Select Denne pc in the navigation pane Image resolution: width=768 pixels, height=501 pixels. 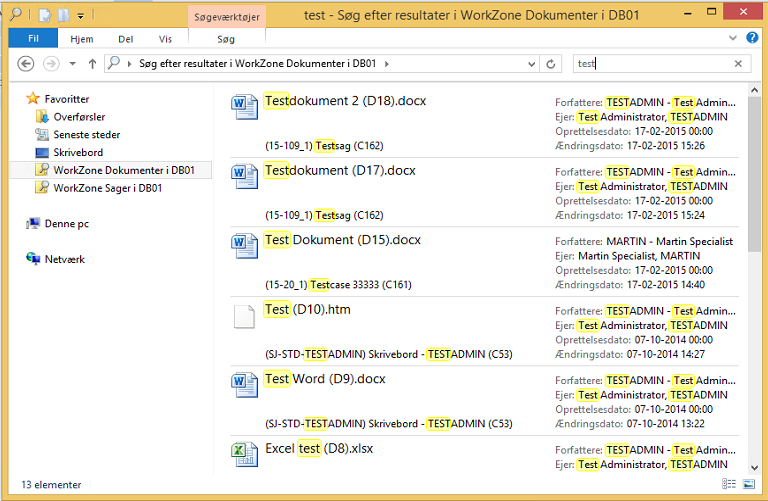[x=67, y=223]
